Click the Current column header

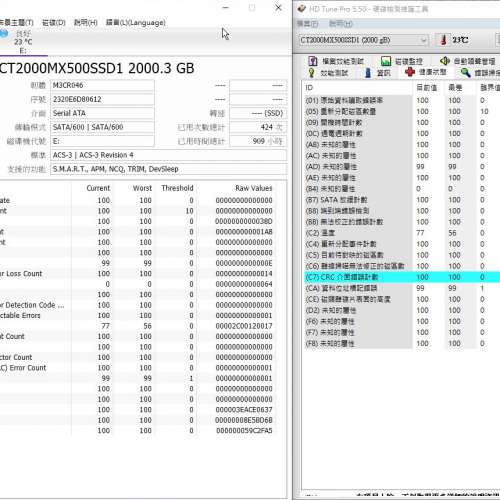[x=98, y=188]
